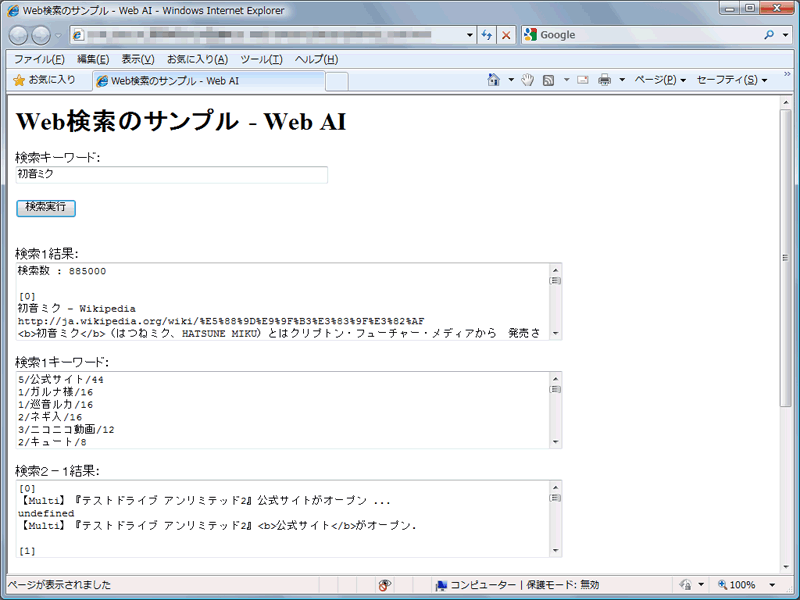Open the ファイル(F) menu
The image size is (800, 600).
[x=39, y=59]
